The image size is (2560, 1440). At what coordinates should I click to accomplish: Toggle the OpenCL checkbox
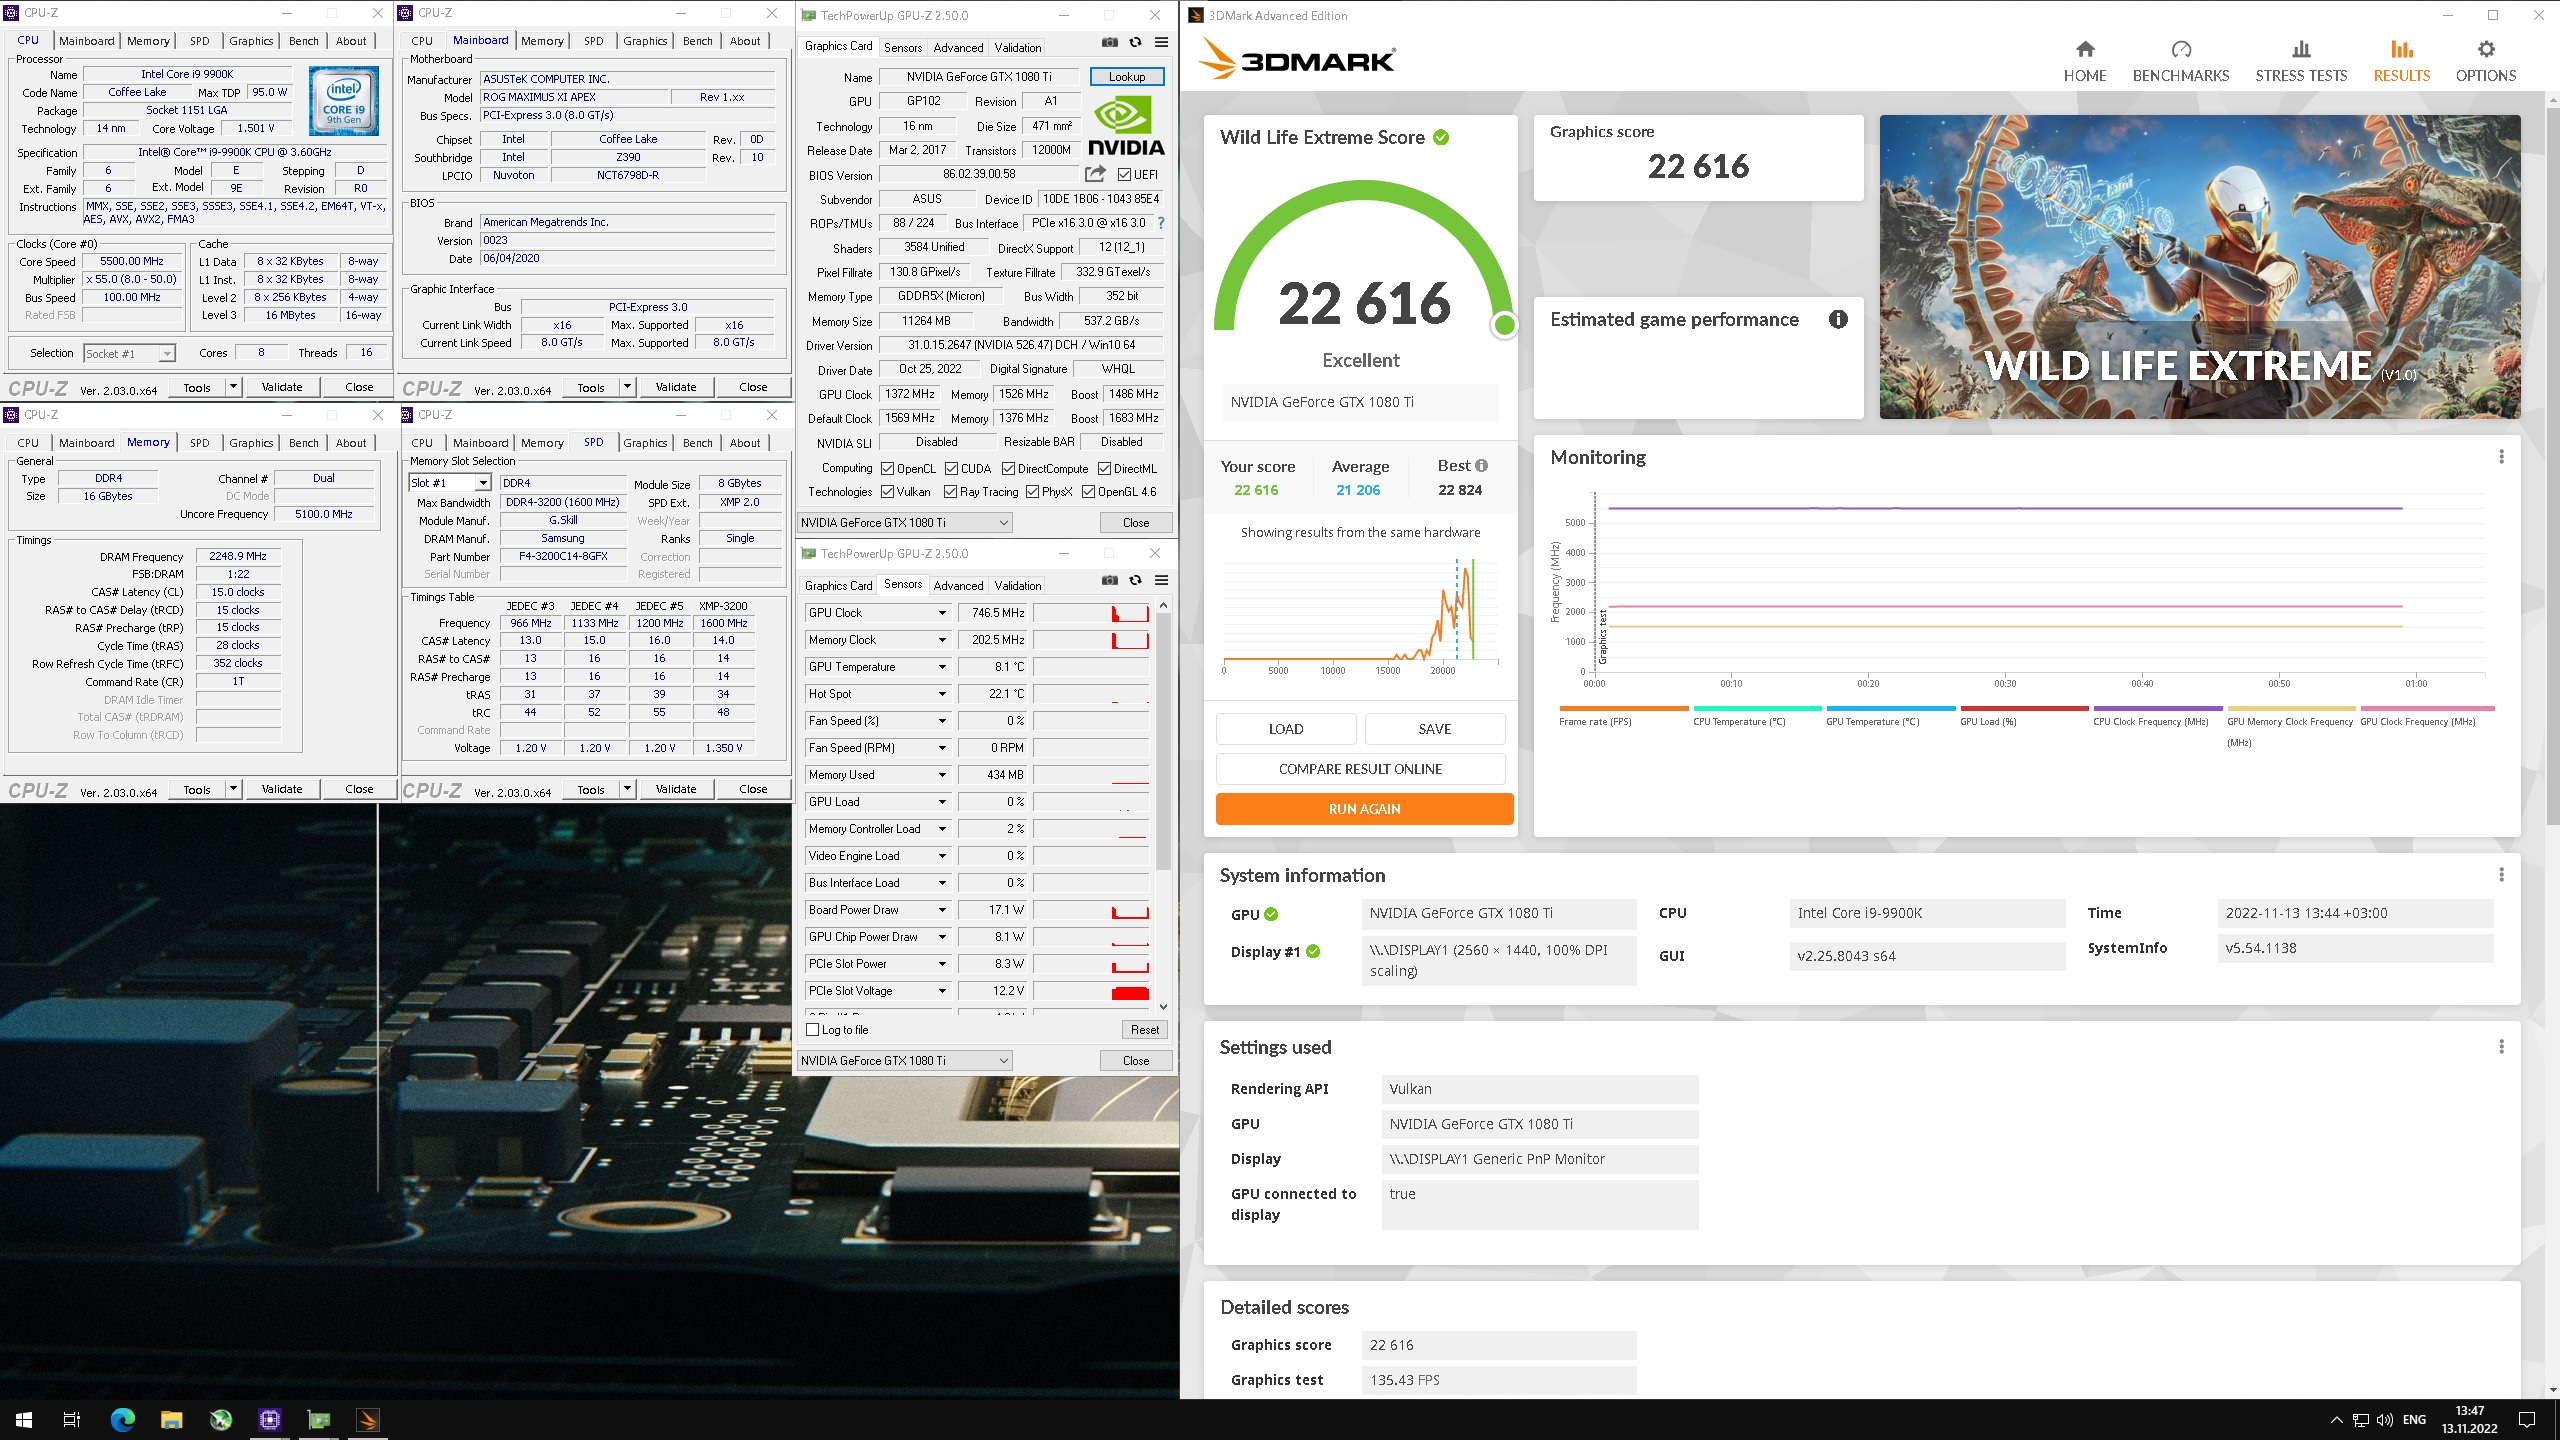(x=887, y=468)
